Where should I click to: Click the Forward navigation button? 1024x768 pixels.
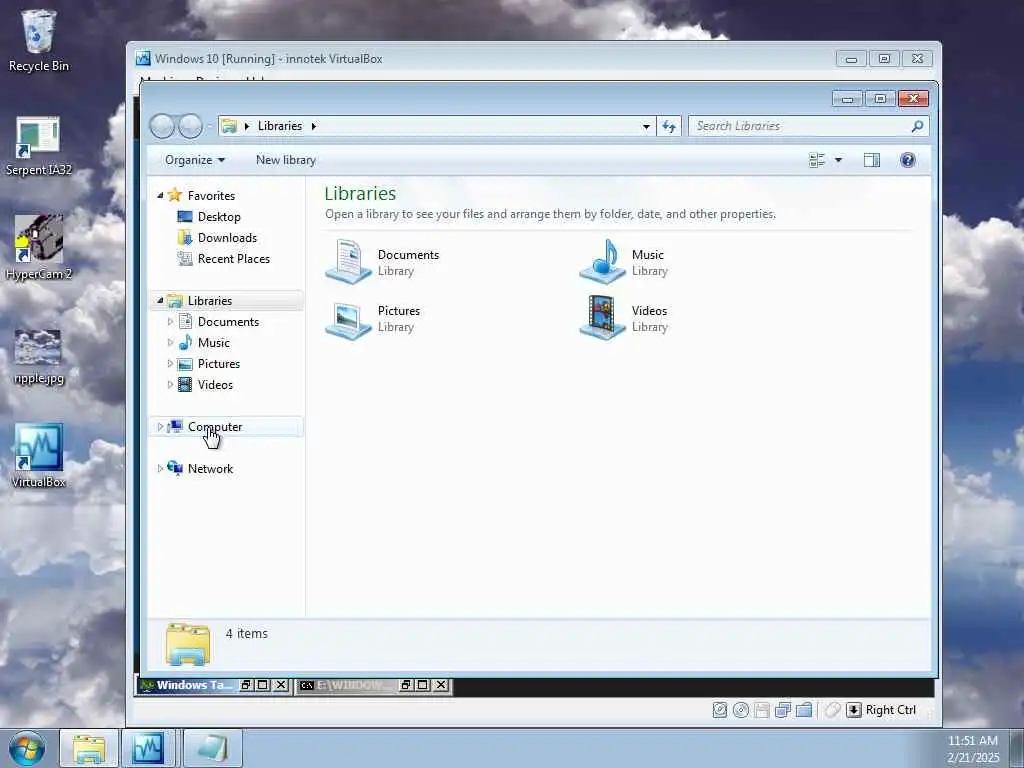tap(191, 126)
